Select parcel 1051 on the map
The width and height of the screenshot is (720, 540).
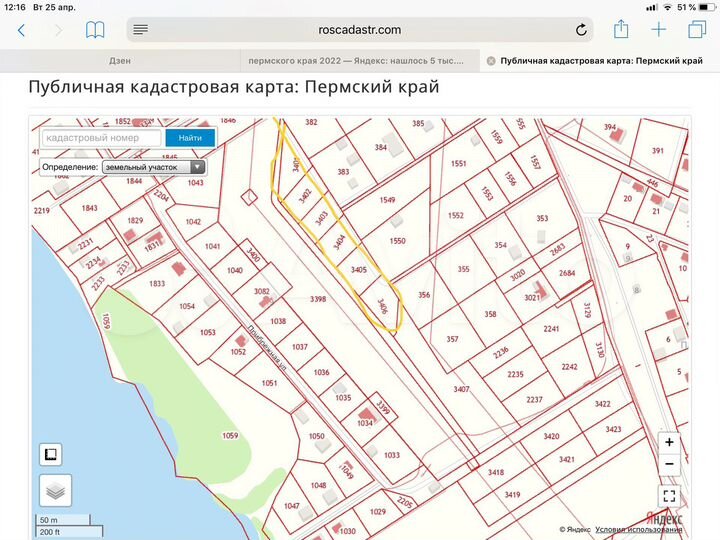269,383
